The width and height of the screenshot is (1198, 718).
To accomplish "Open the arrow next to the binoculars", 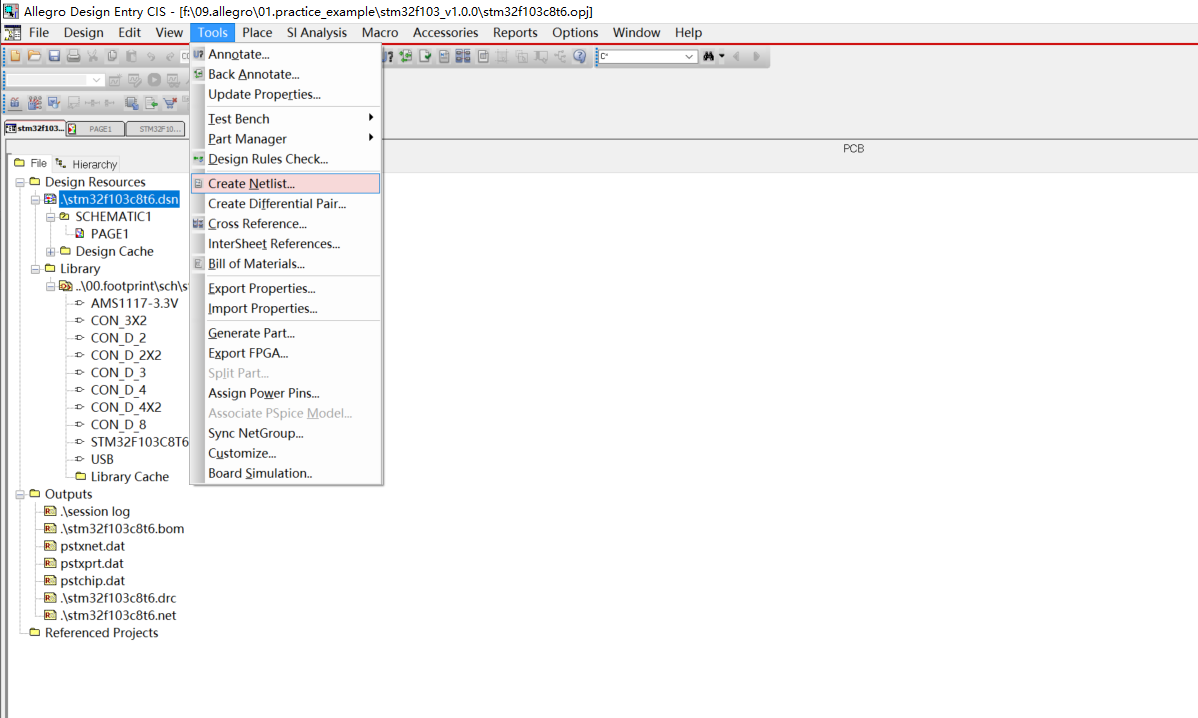I will point(722,57).
